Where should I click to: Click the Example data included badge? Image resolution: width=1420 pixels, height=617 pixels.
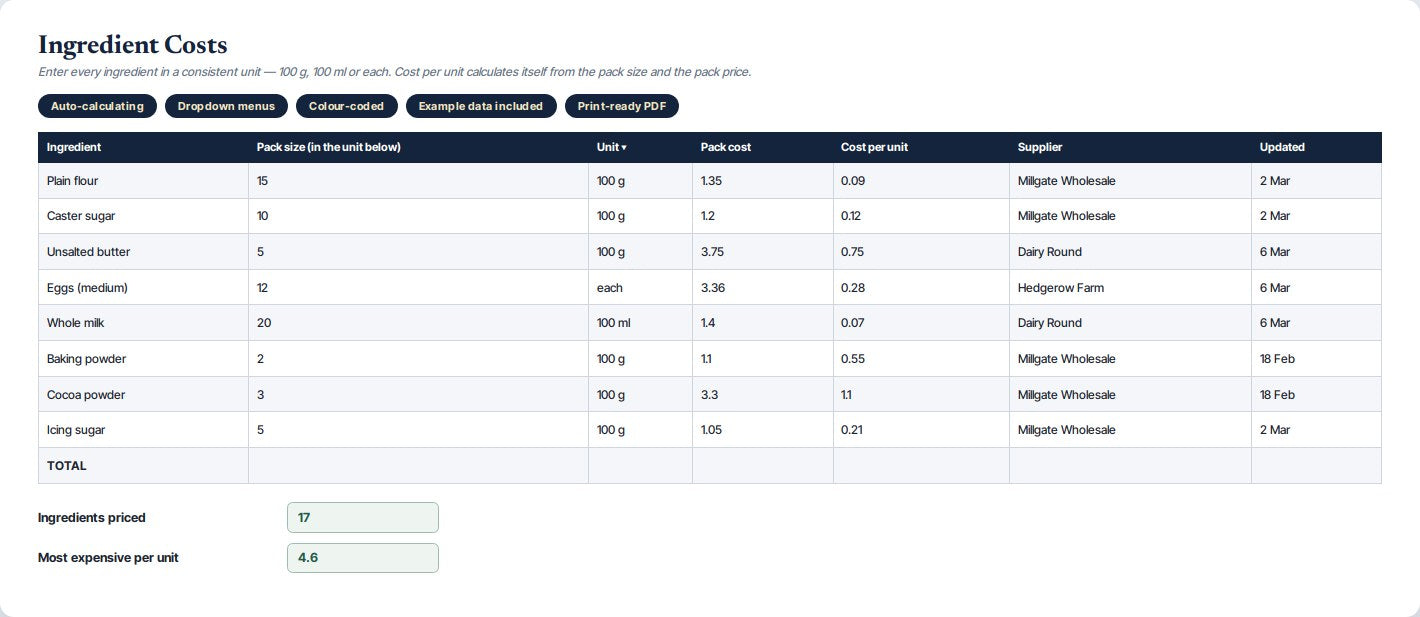click(x=481, y=106)
